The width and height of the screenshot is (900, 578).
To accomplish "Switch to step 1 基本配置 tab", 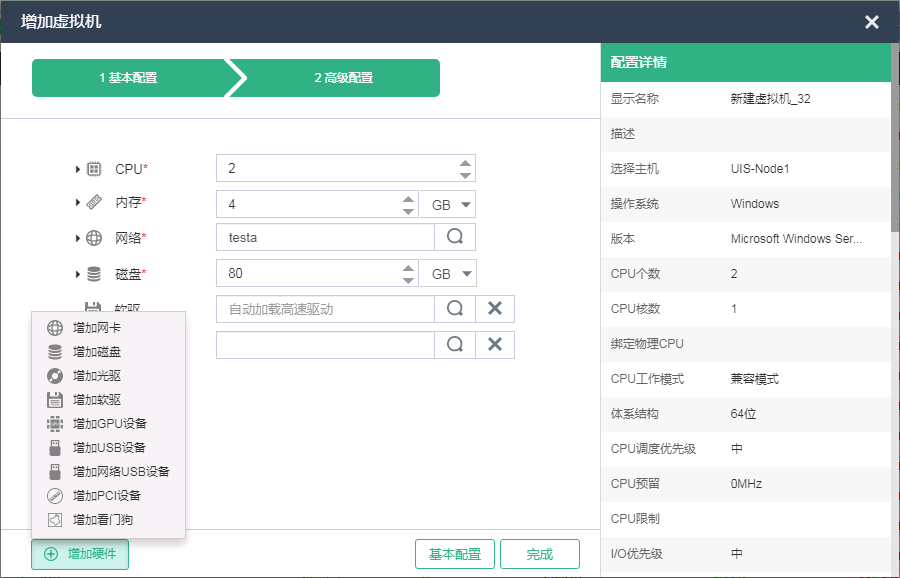I will tap(128, 78).
